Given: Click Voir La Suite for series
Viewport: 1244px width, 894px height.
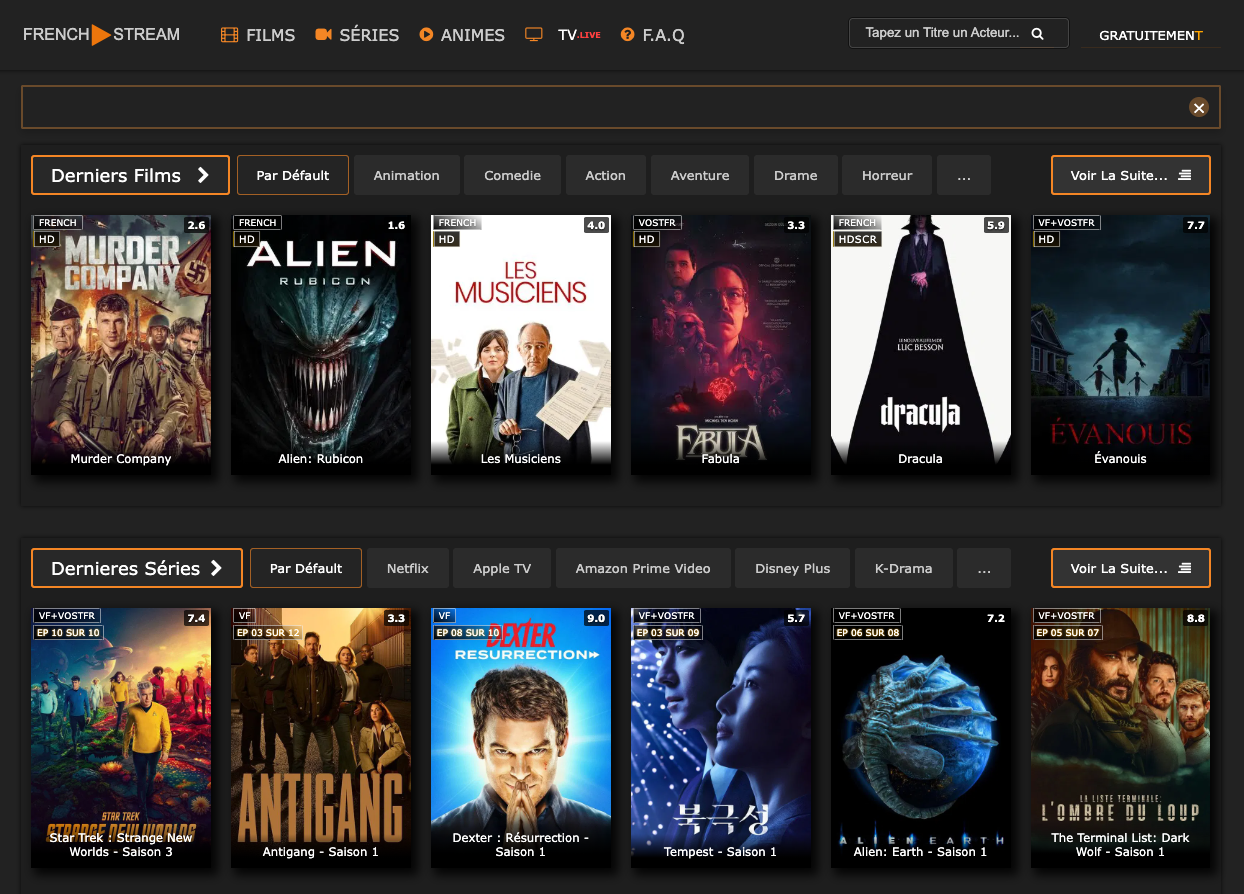Looking at the screenshot, I should click(x=1130, y=568).
